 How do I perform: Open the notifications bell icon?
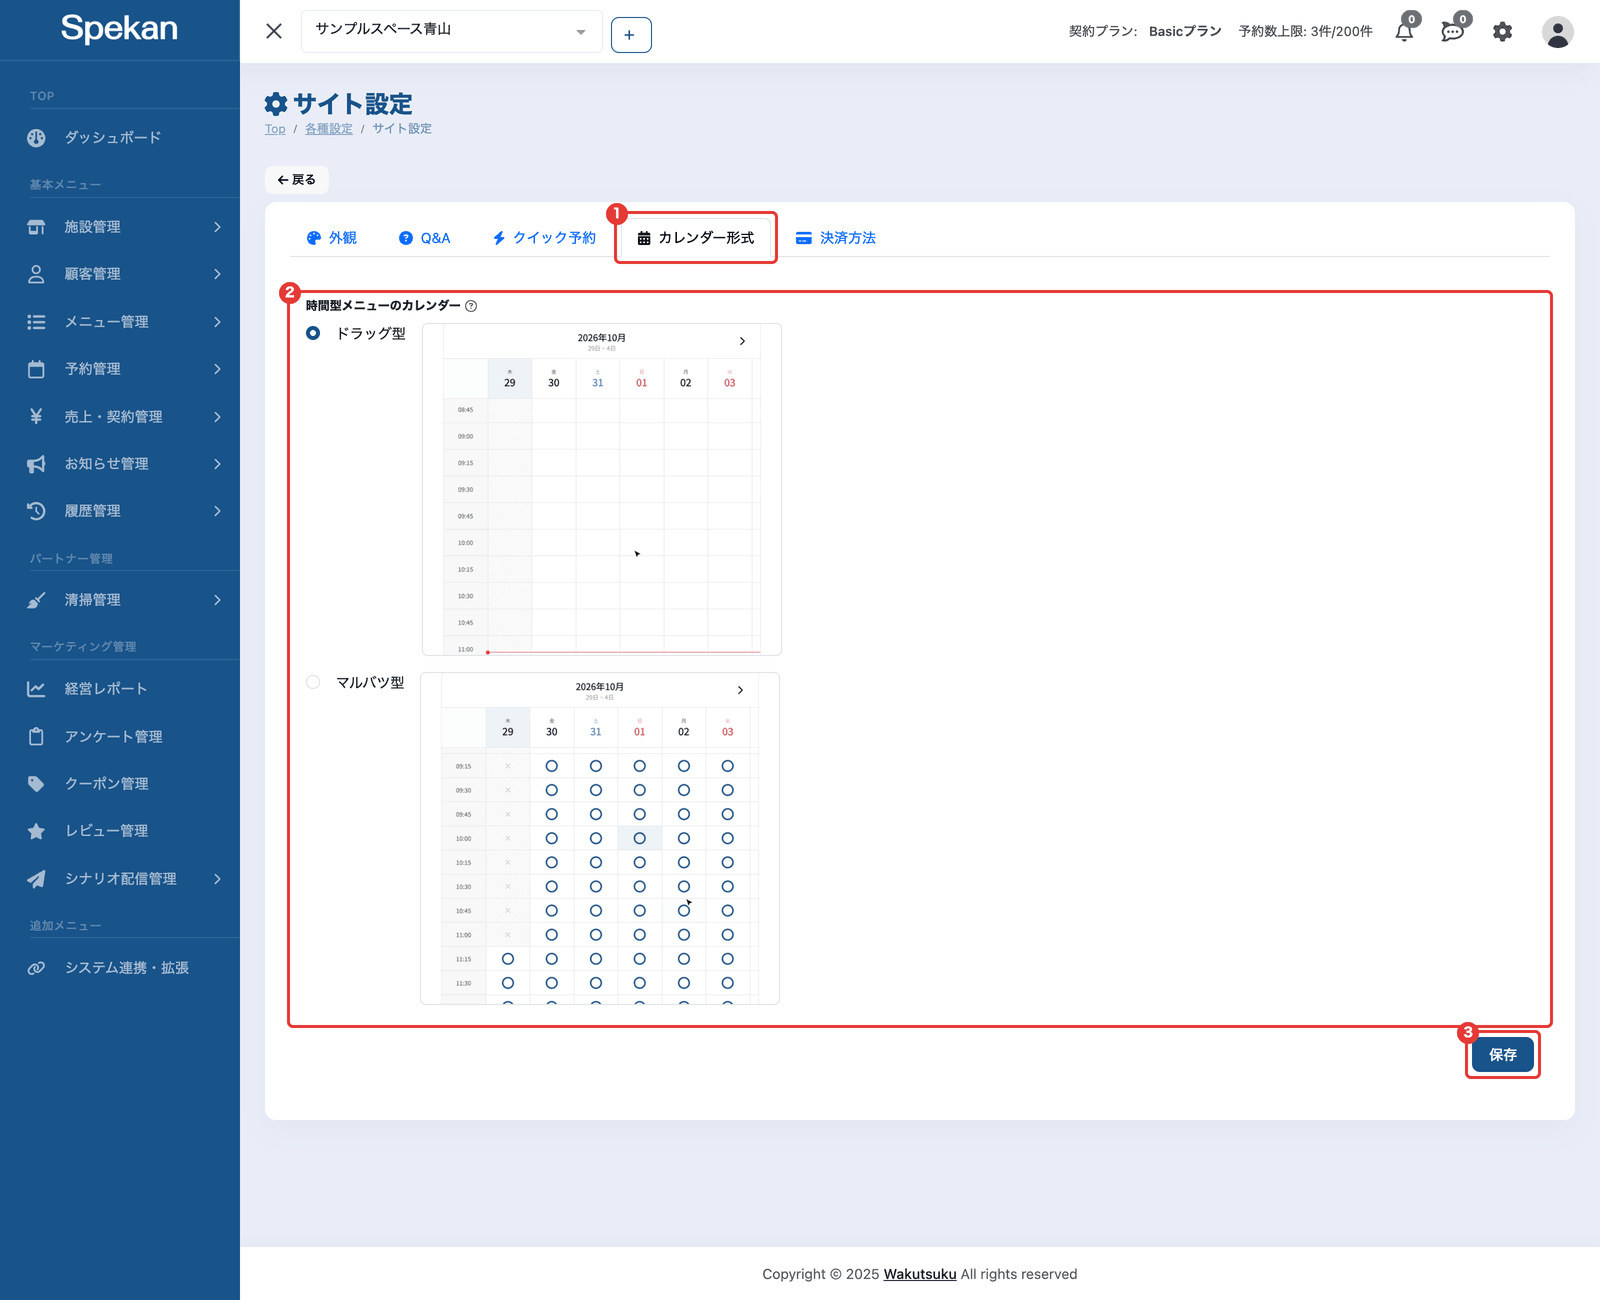(x=1404, y=32)
